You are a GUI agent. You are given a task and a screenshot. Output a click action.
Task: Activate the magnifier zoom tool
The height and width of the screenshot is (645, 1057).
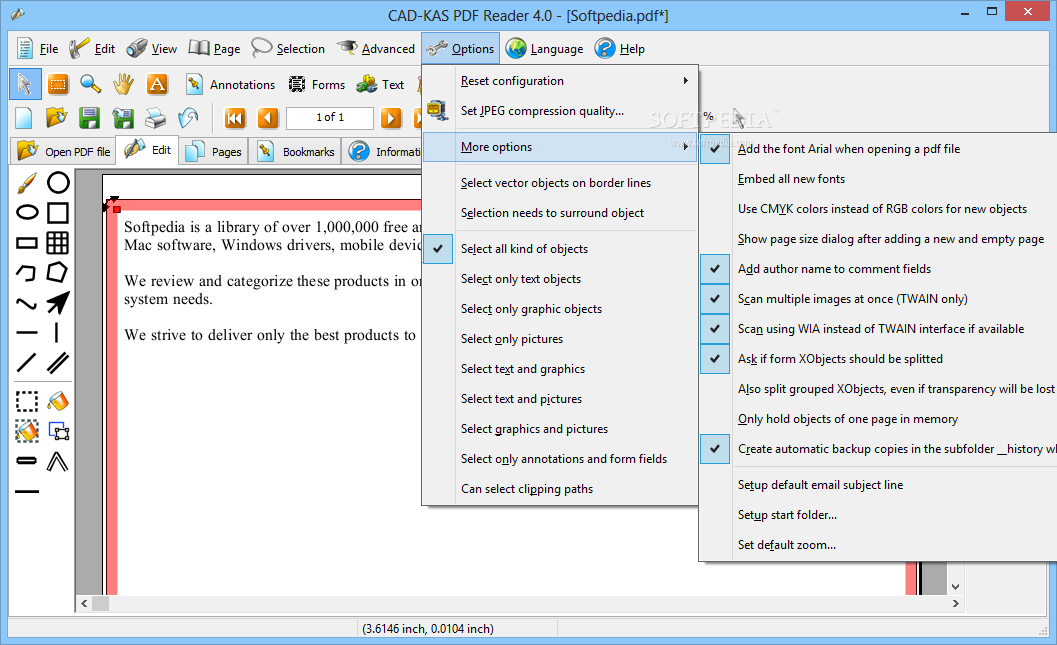[x=90, y=84]
